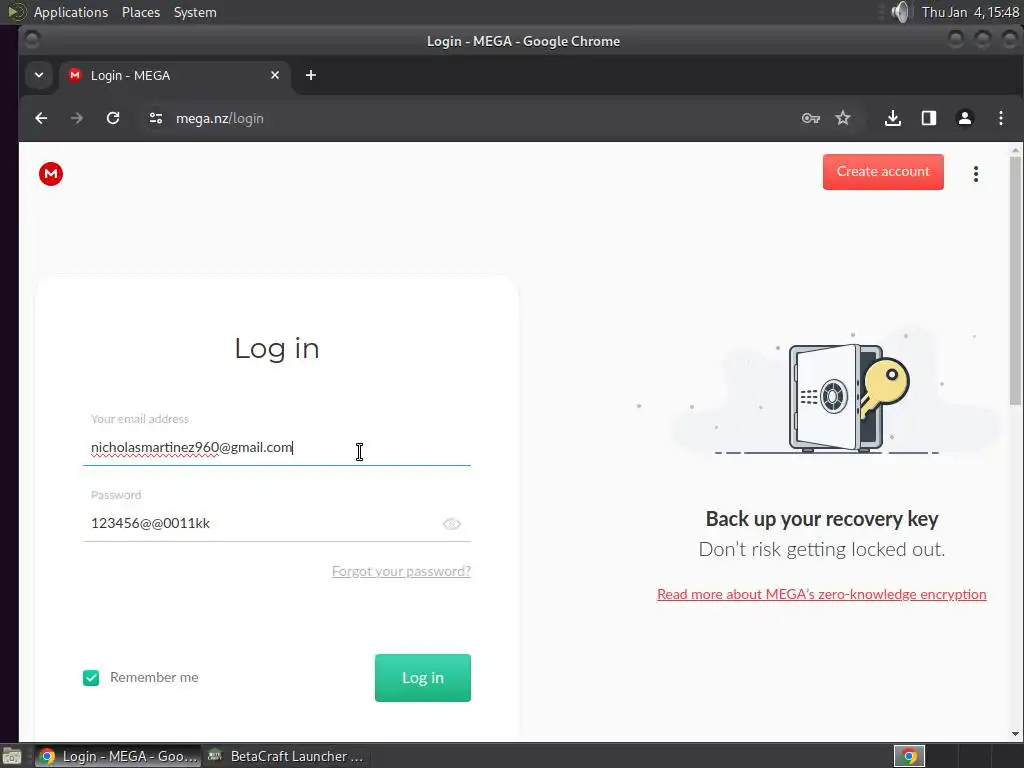Select the Login - MEGA taskbar entry
This screenshot has width=1024, height=768.
pos(118,756)
